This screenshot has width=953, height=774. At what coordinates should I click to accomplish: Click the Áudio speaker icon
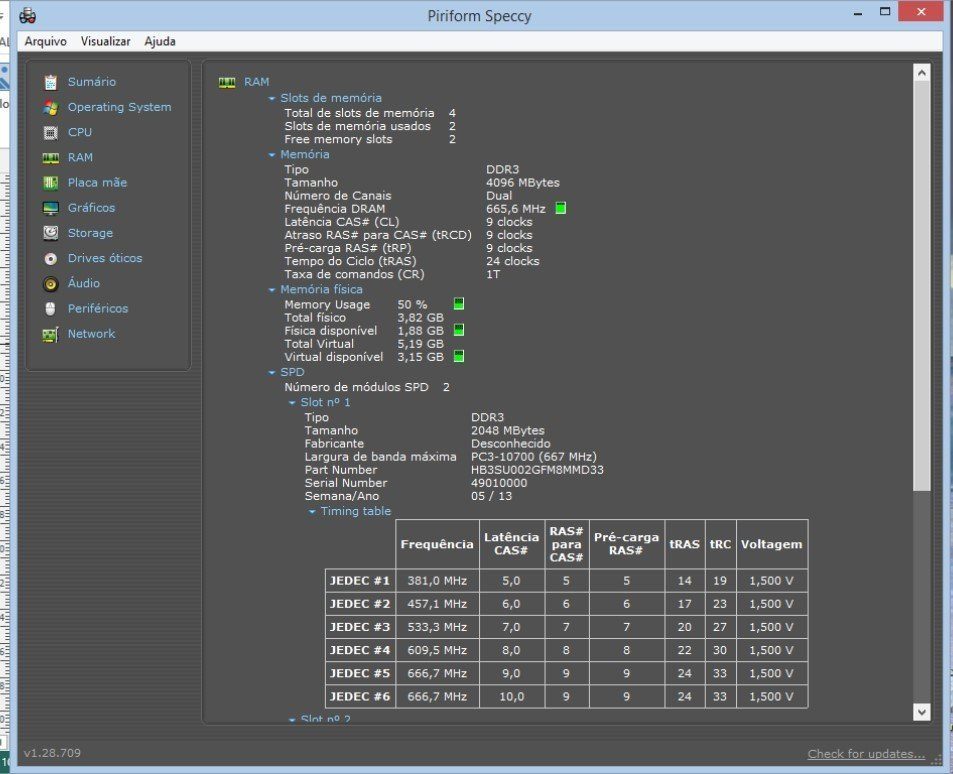(x=51, y=284)
